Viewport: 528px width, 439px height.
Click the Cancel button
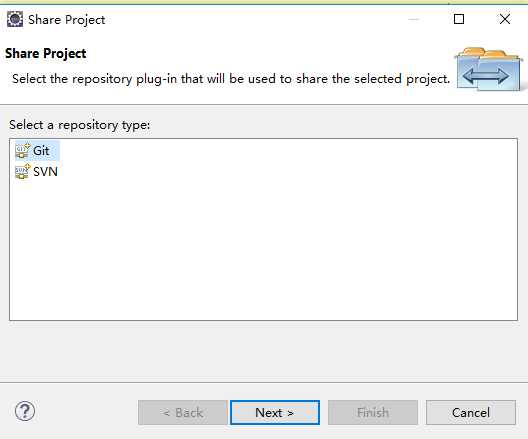coord(471,412)
